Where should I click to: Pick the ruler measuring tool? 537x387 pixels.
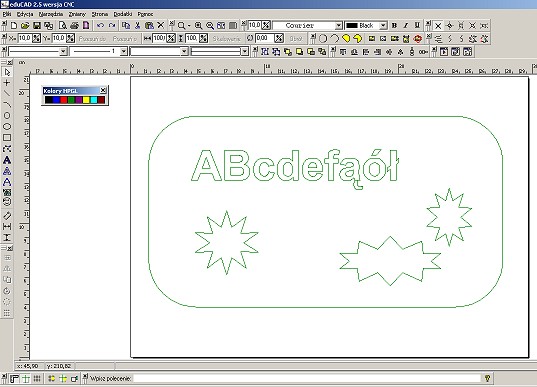tap(7, 215)
